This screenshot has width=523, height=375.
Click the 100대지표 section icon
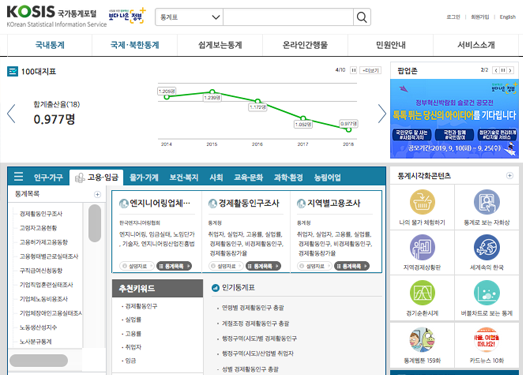tap(12, 71)
